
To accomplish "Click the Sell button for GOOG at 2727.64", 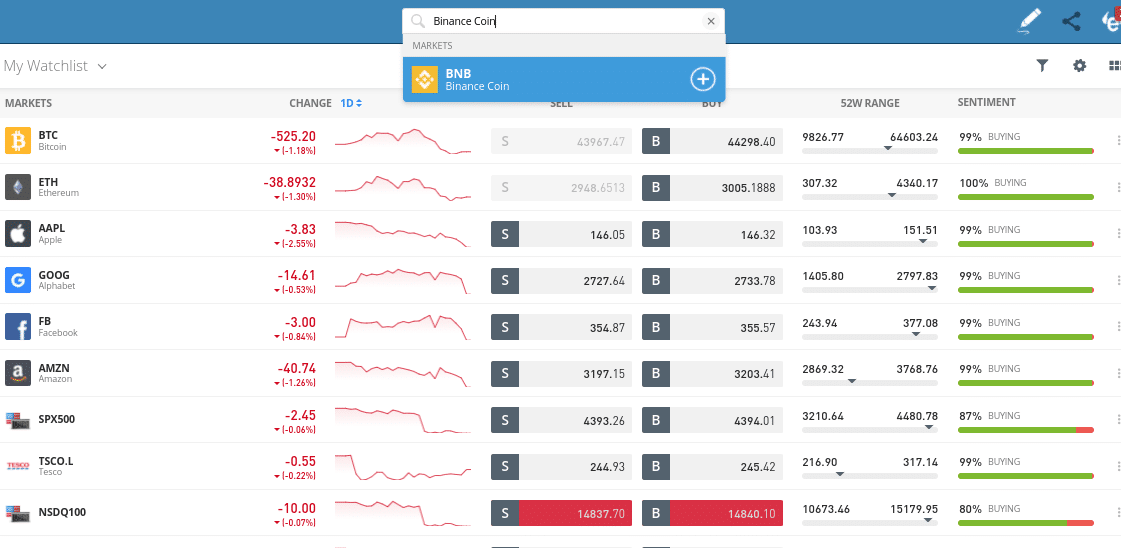I will point(561,280).
